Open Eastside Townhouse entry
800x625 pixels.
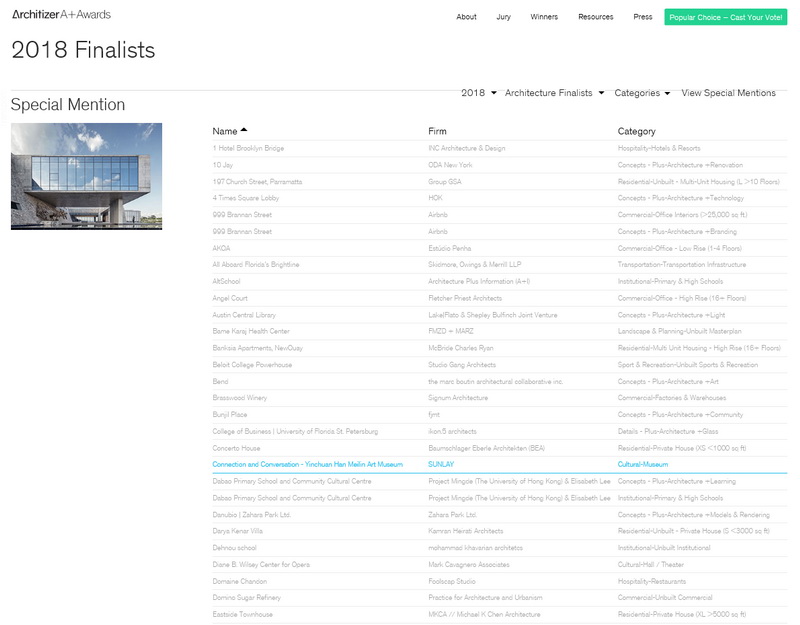click(x=242, y=614)
